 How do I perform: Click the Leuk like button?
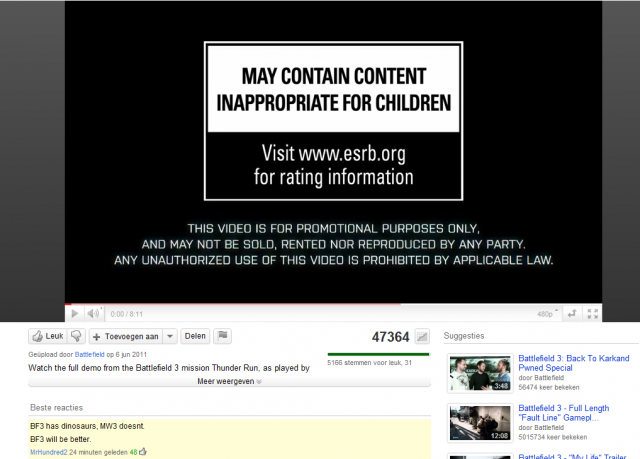pos(48,336)
